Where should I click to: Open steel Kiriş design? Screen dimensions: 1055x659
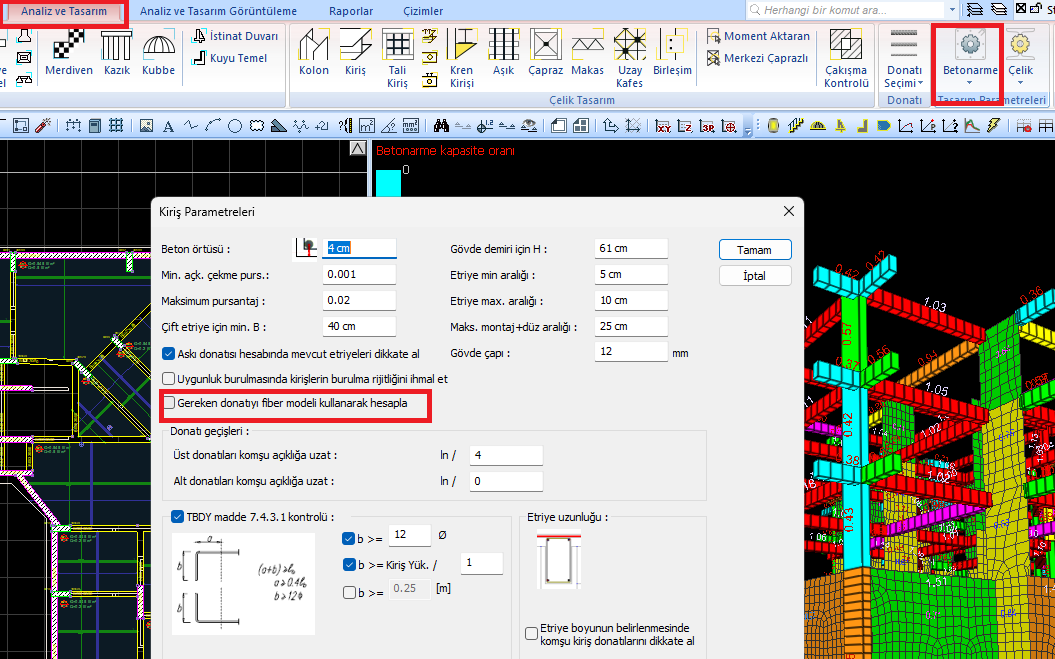(355, 53)
